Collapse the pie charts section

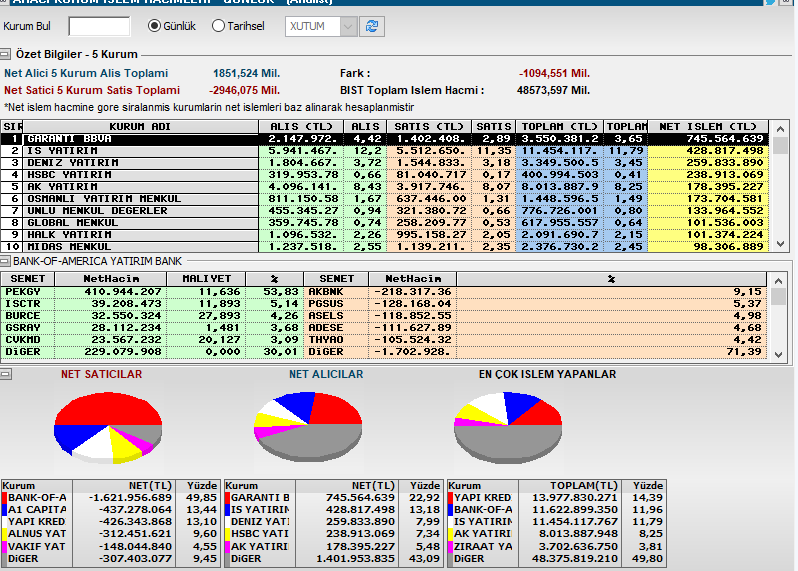pos(6,374)
